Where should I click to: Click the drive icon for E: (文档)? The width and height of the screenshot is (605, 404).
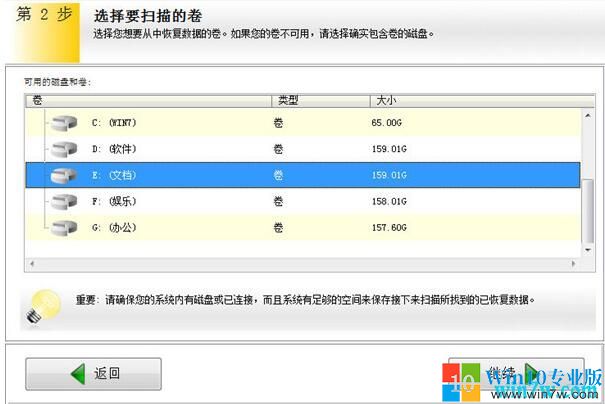[64, 176]
